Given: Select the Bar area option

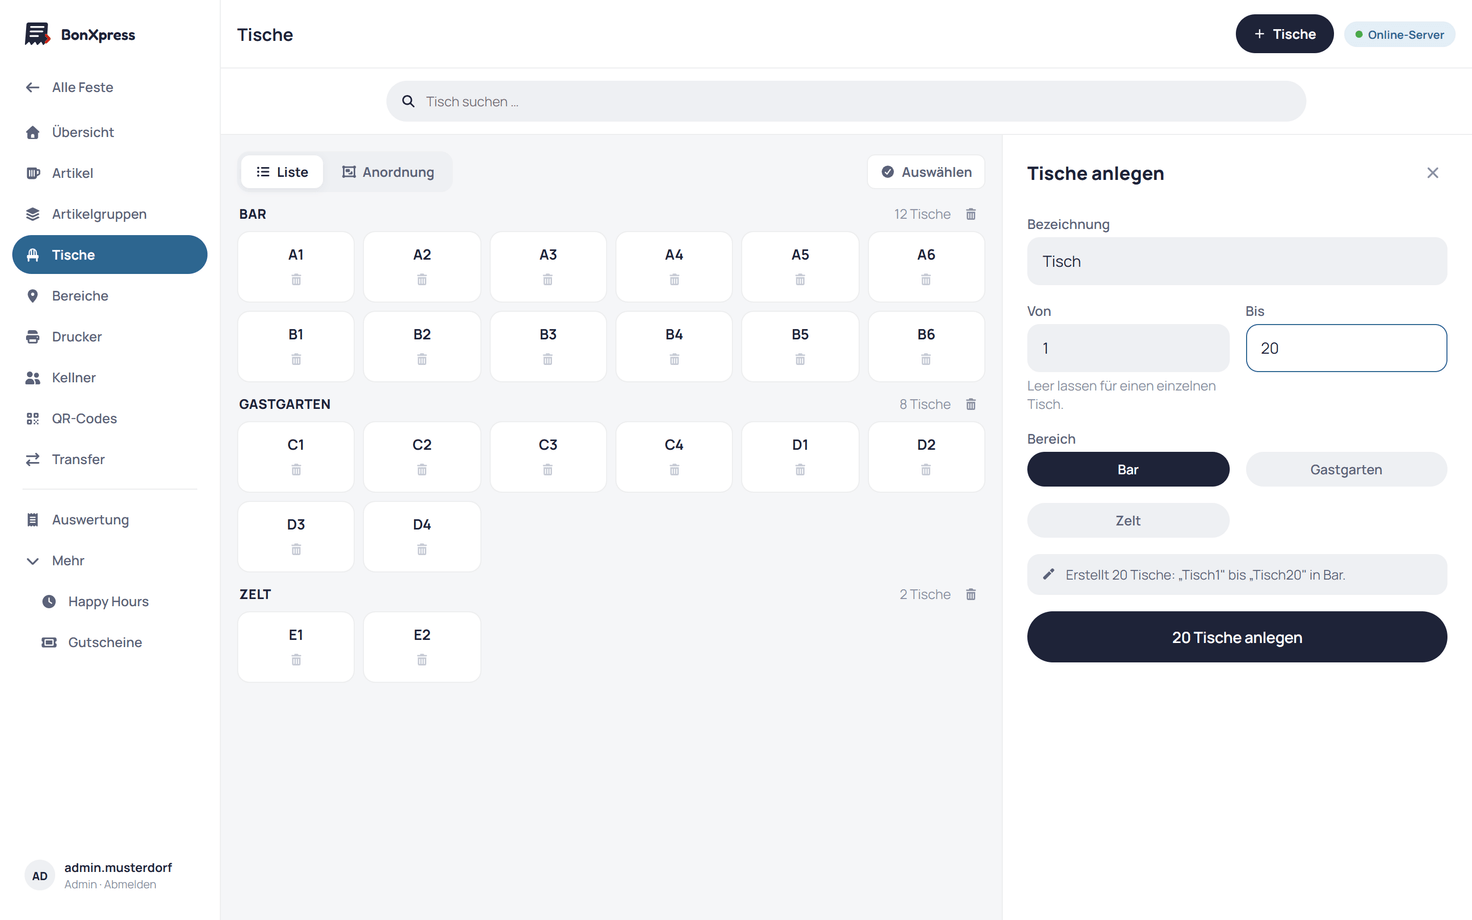Looking at the screenshot, I should click(x=1128, y=469).
